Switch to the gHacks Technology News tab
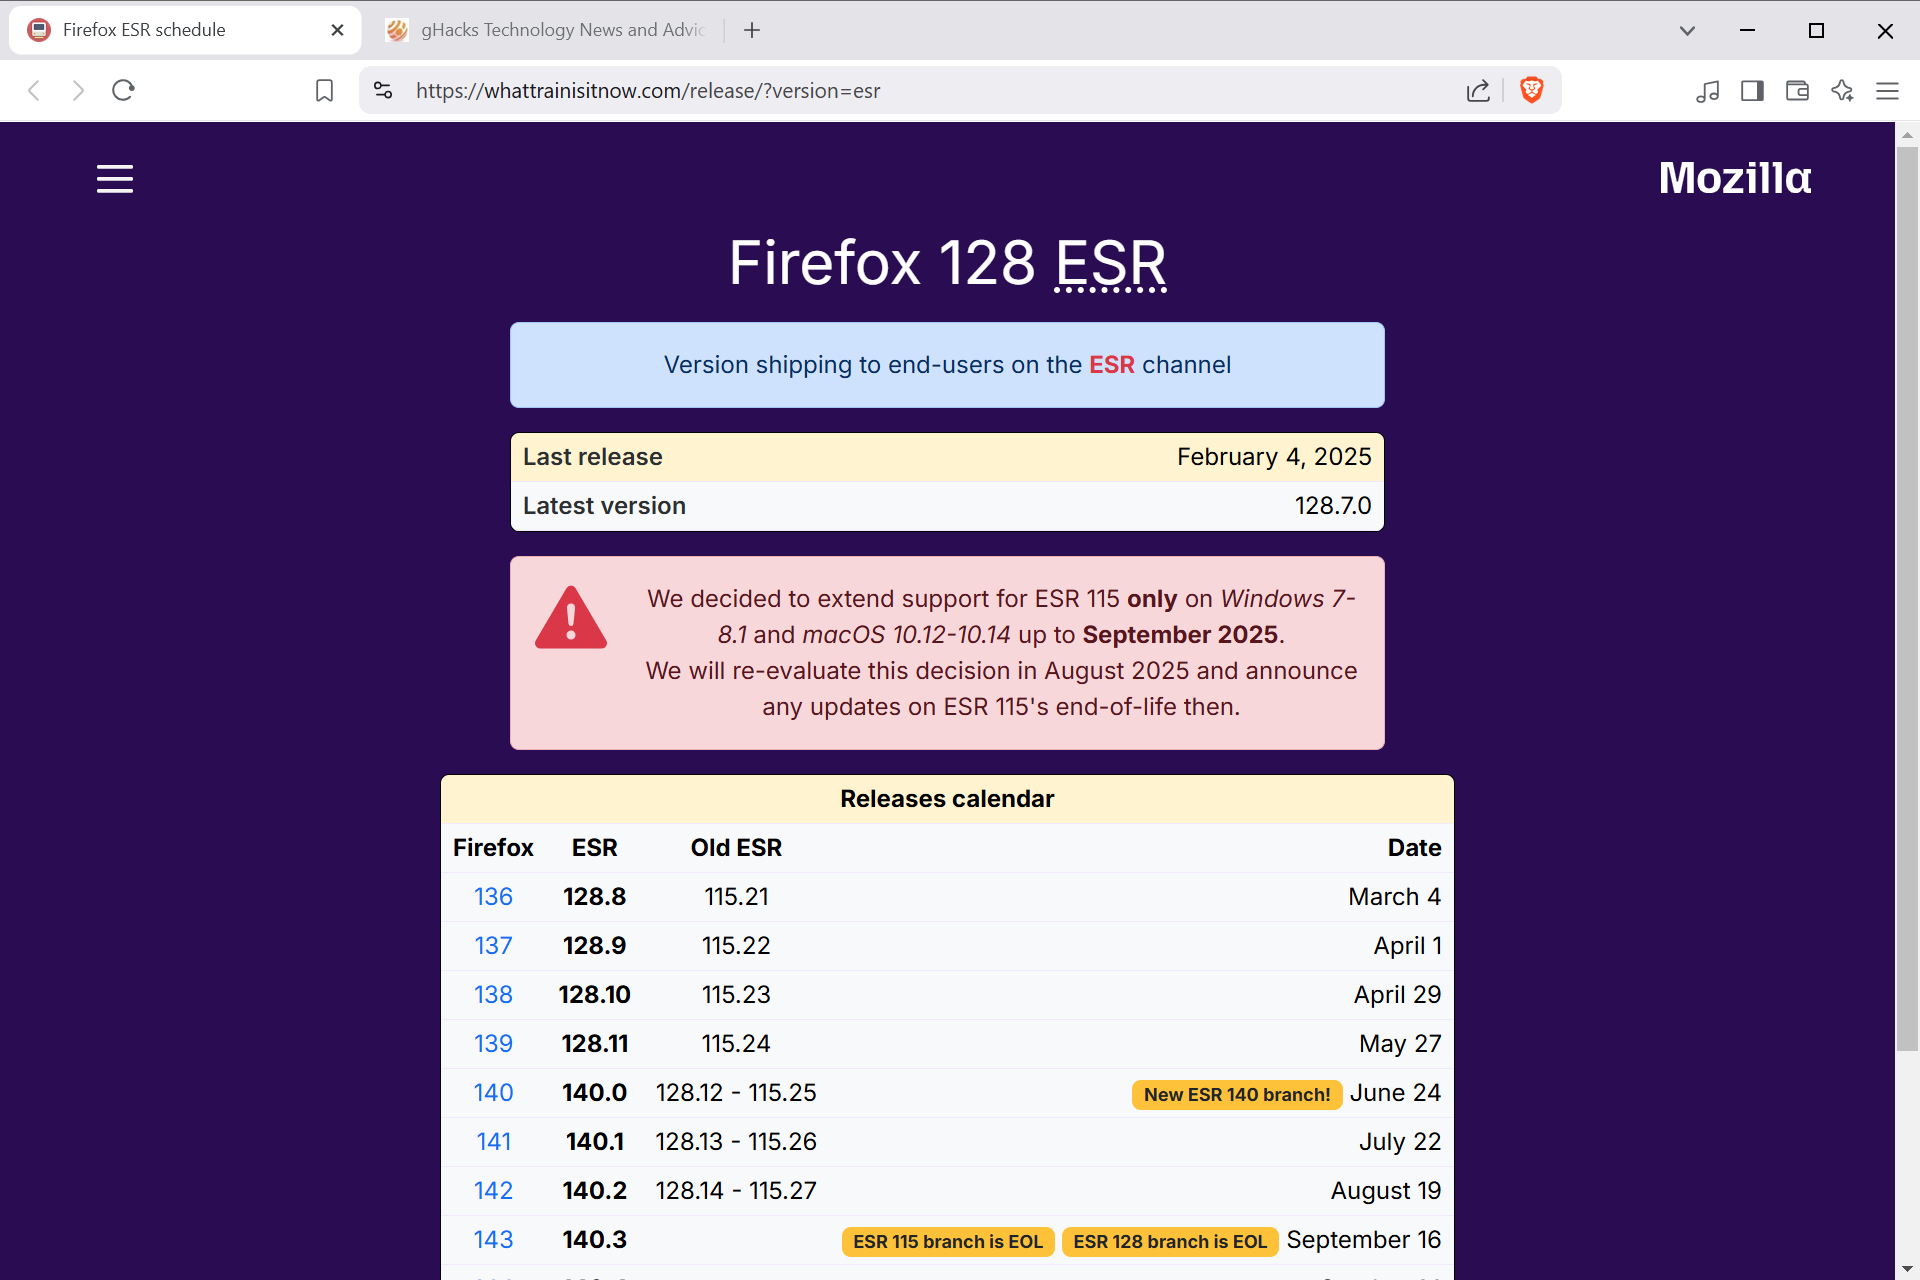This screenshot has height=1280, width=1920. (x=545, y=30)
